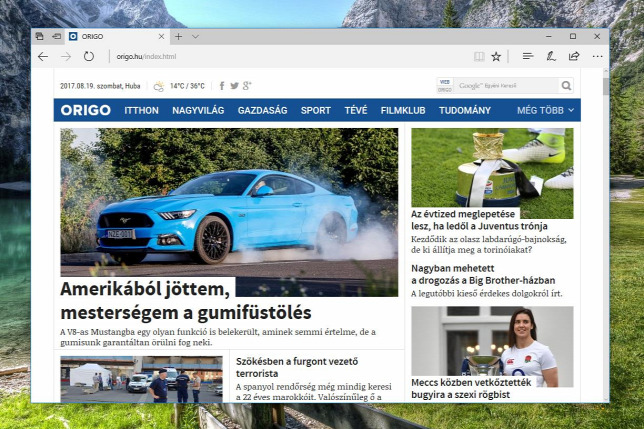Select the ORIGO browser tab
The width and height of the screenshot is (644, 429).
(x=117, y=37)
